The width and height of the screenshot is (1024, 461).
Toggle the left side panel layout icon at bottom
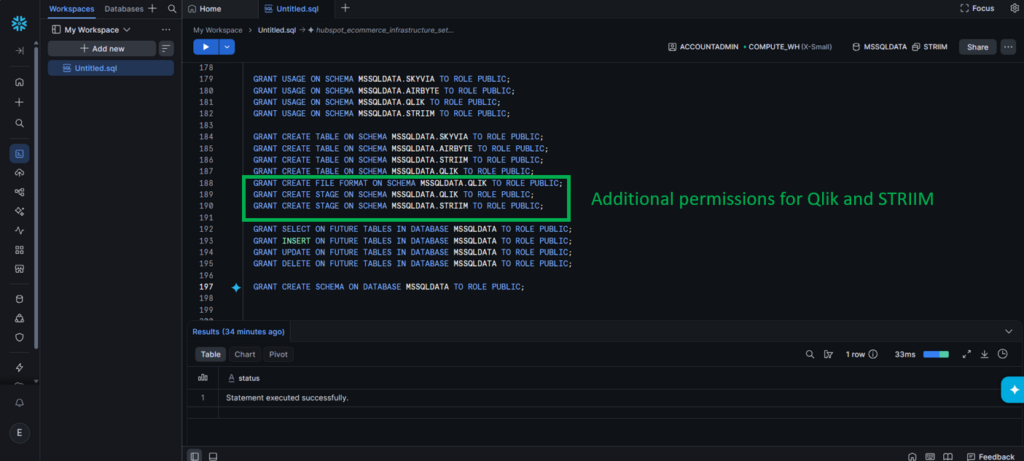pyautogui.click(x=195, y=456)
